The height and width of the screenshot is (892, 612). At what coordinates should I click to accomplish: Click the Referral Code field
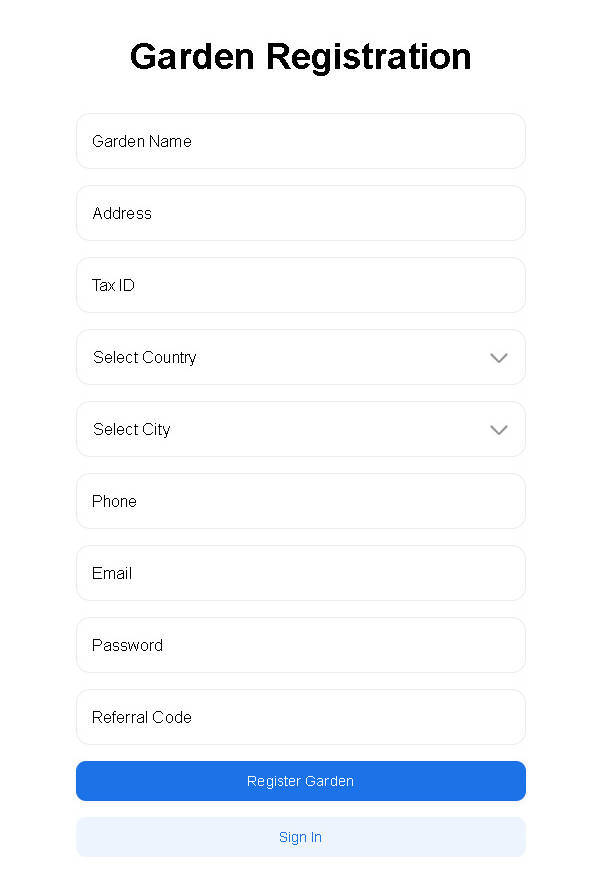click(x=300, y=717)
